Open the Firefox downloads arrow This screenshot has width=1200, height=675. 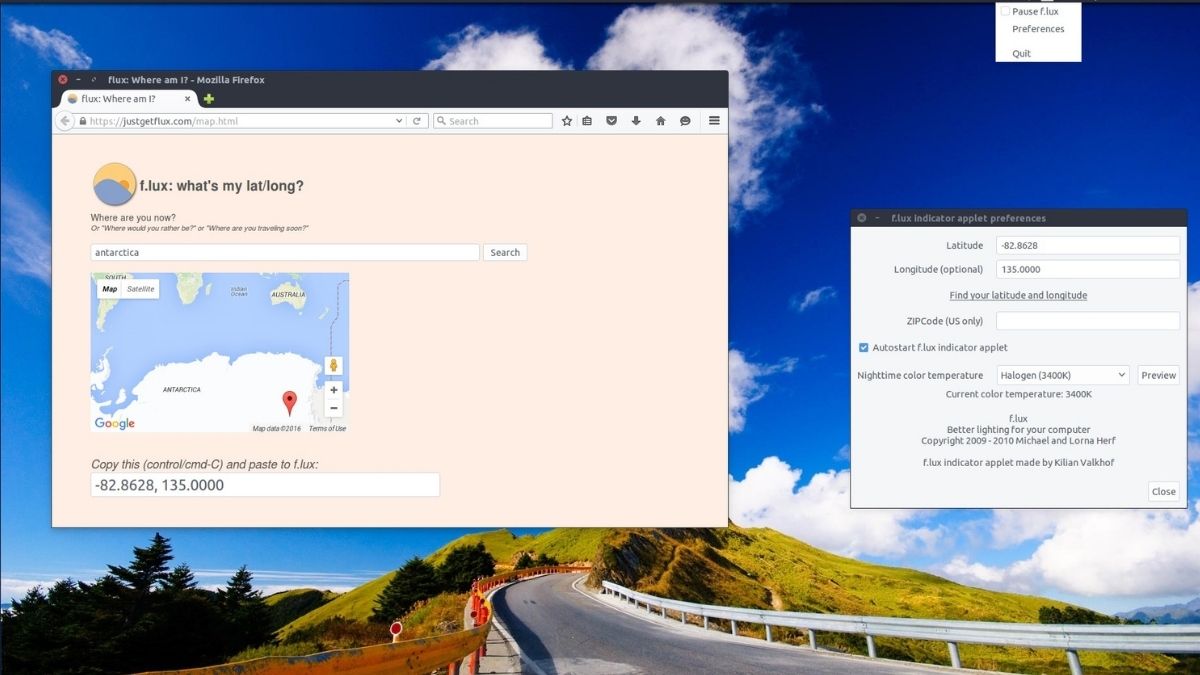click(635, 121)
